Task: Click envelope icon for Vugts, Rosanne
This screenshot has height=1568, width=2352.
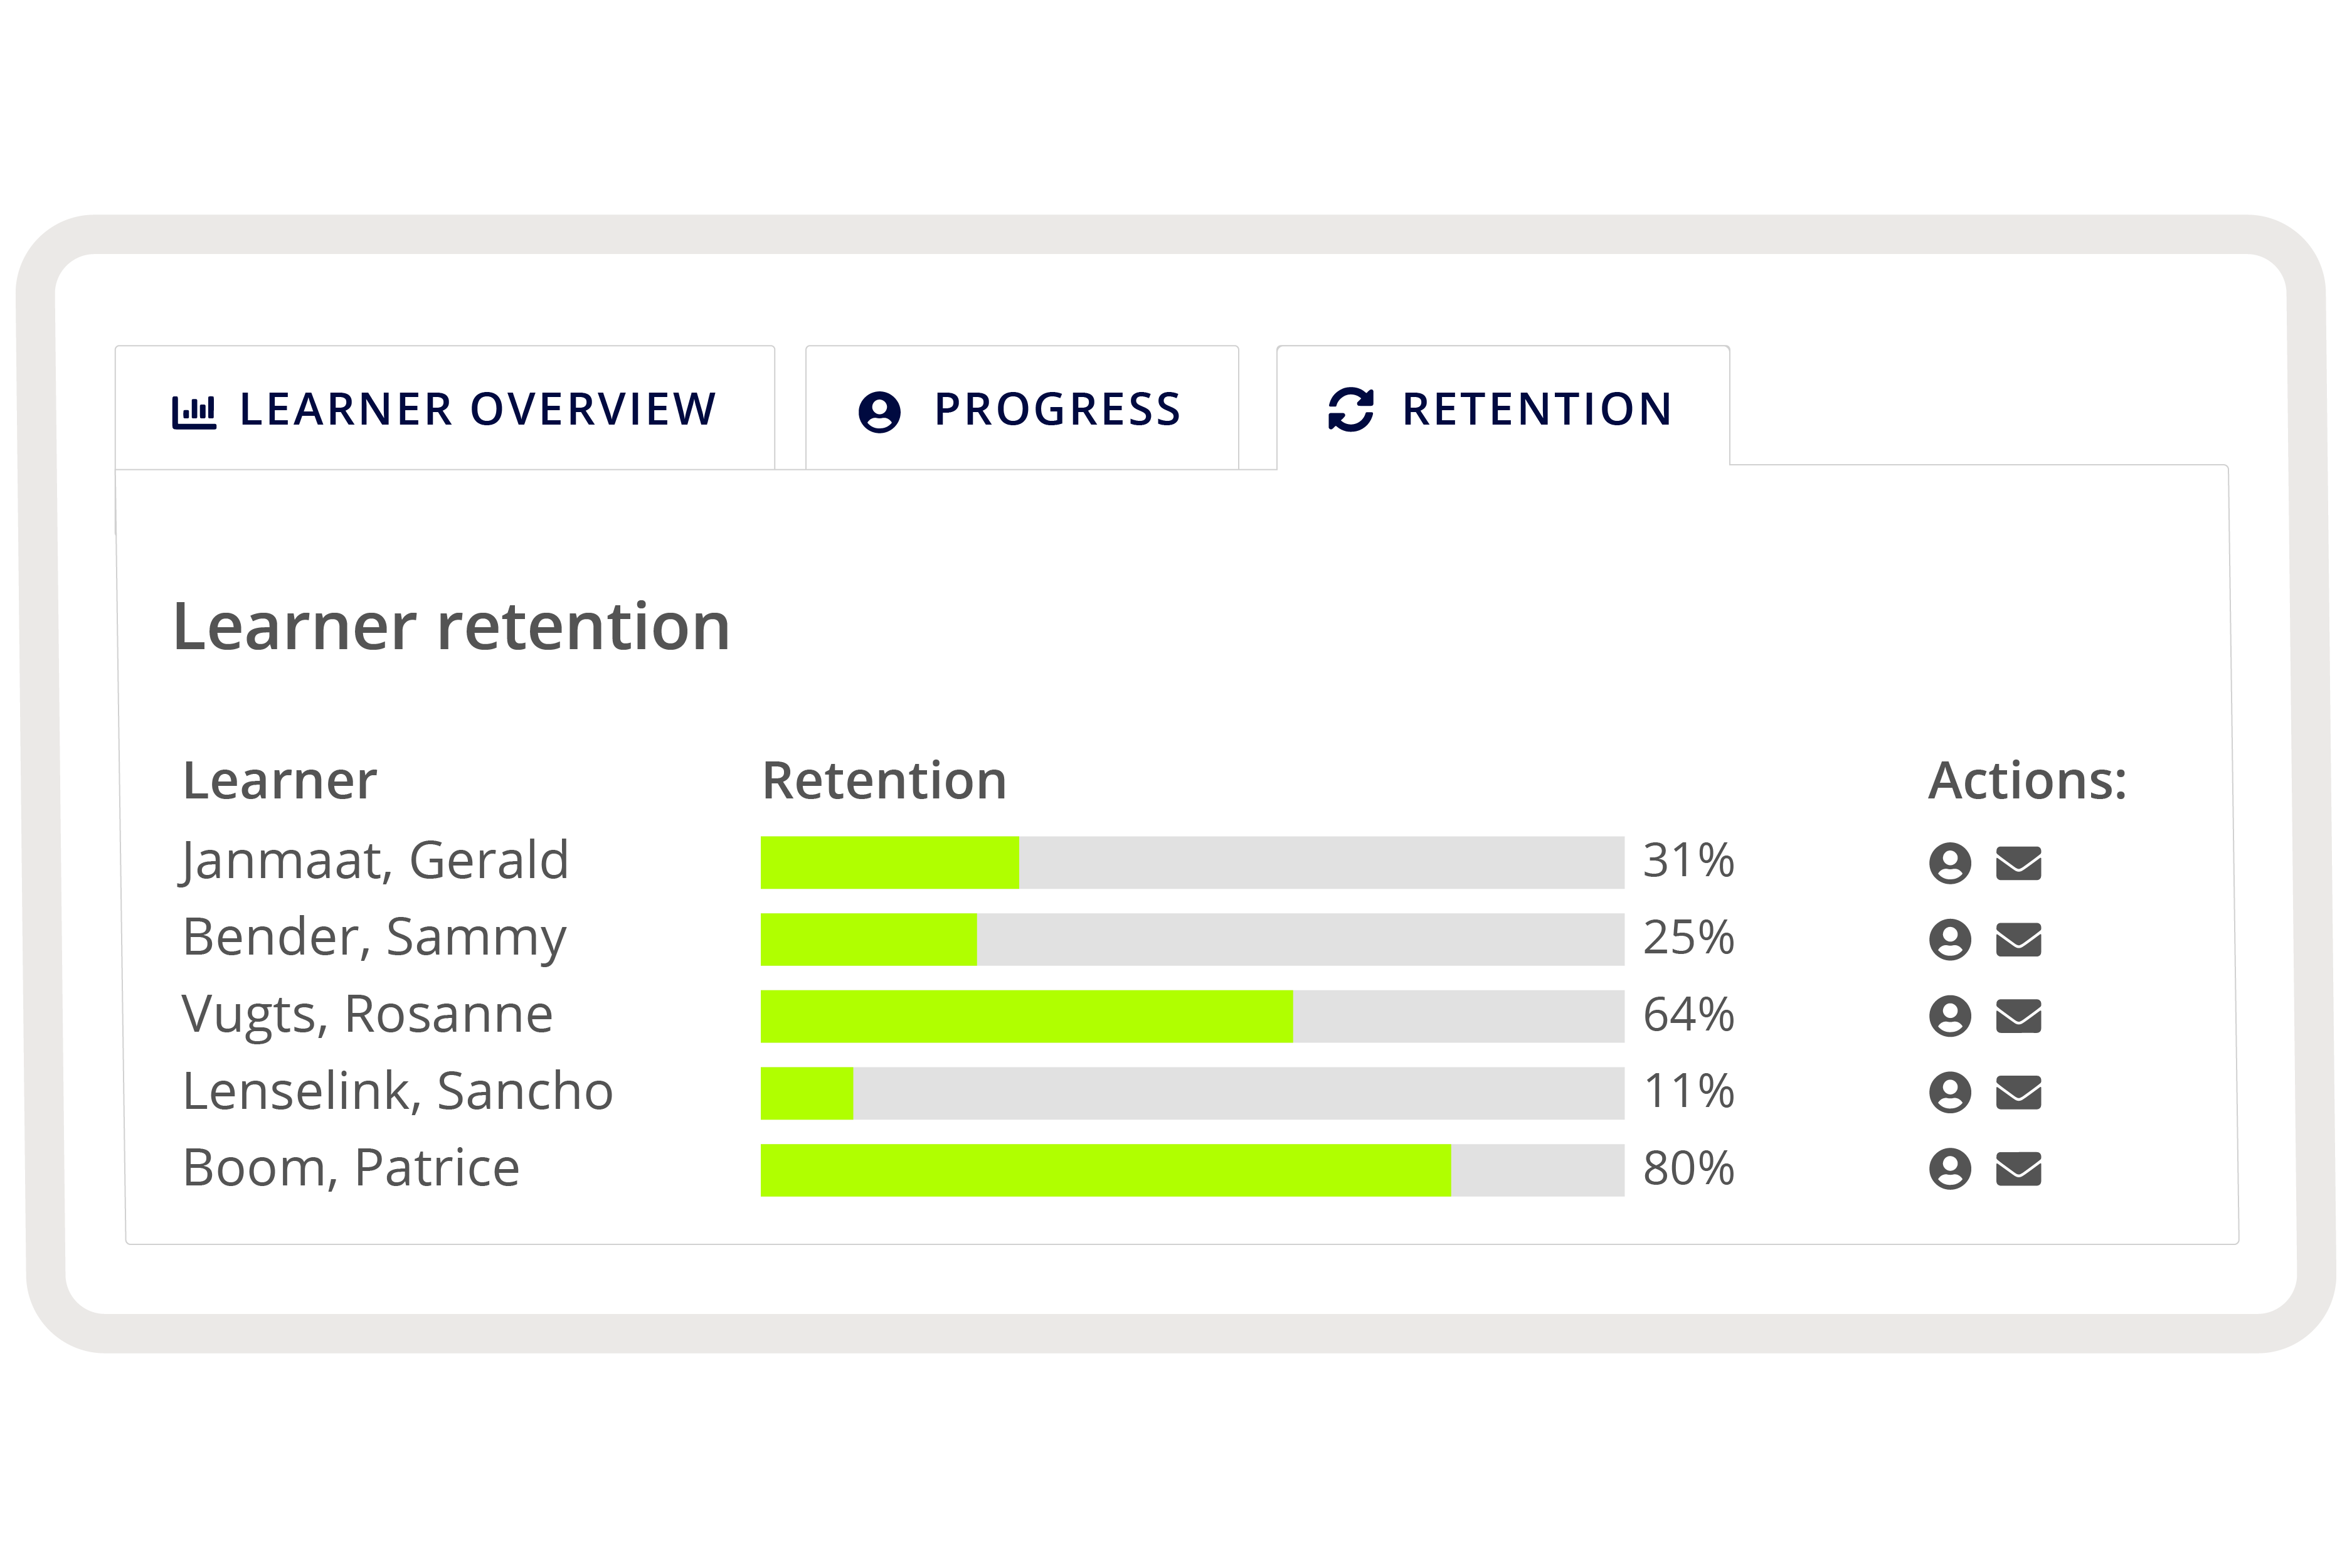Action: [2018, 1016]
